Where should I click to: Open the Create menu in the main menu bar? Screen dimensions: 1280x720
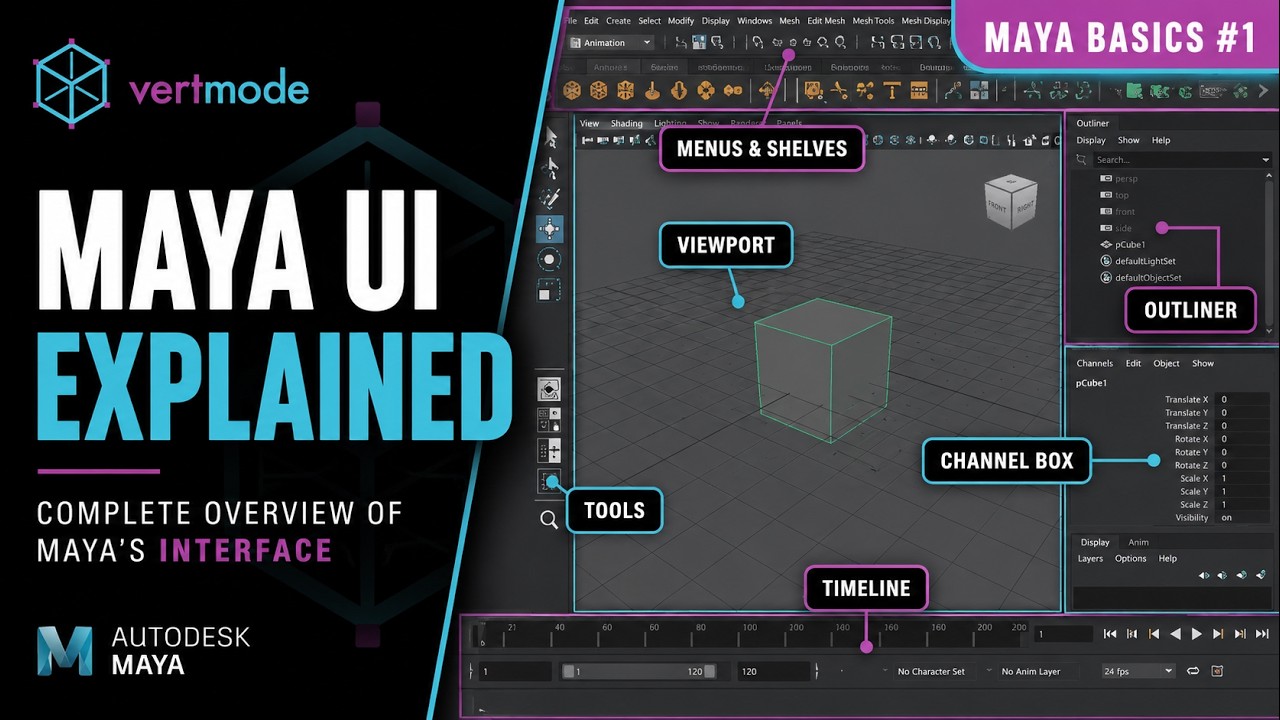[618, 21]
